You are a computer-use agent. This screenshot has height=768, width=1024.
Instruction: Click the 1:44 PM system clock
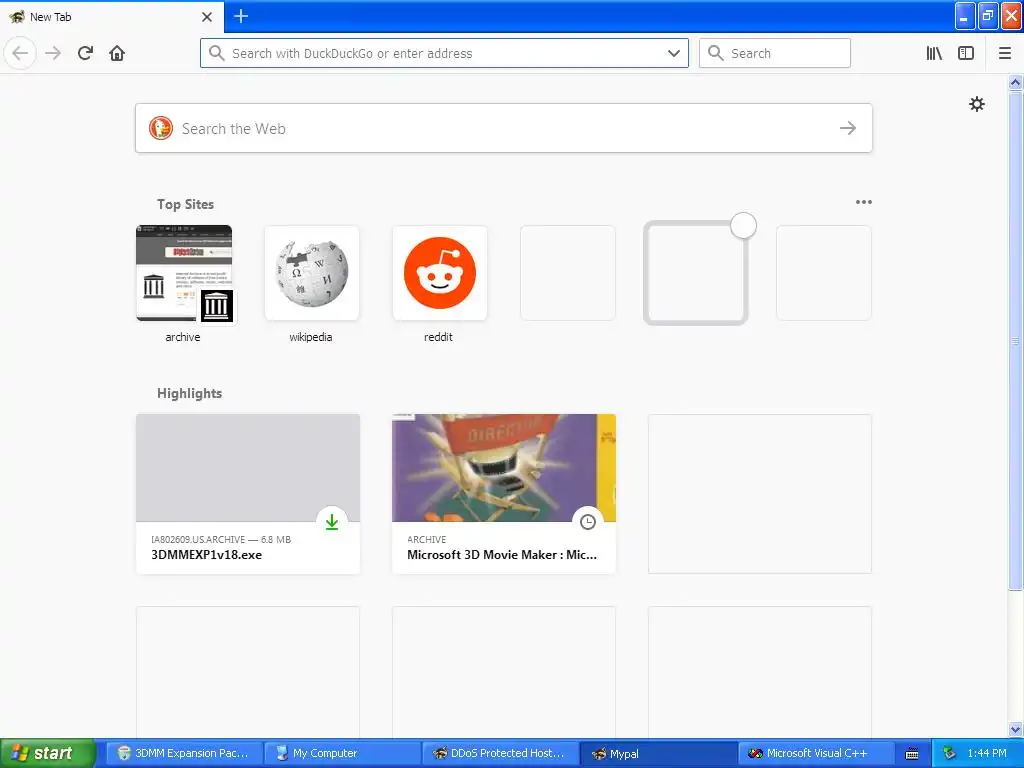(987, 753)
